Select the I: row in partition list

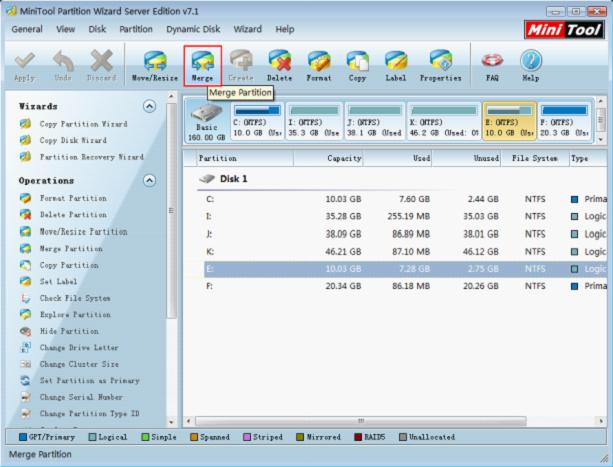[x=405, y=217]
